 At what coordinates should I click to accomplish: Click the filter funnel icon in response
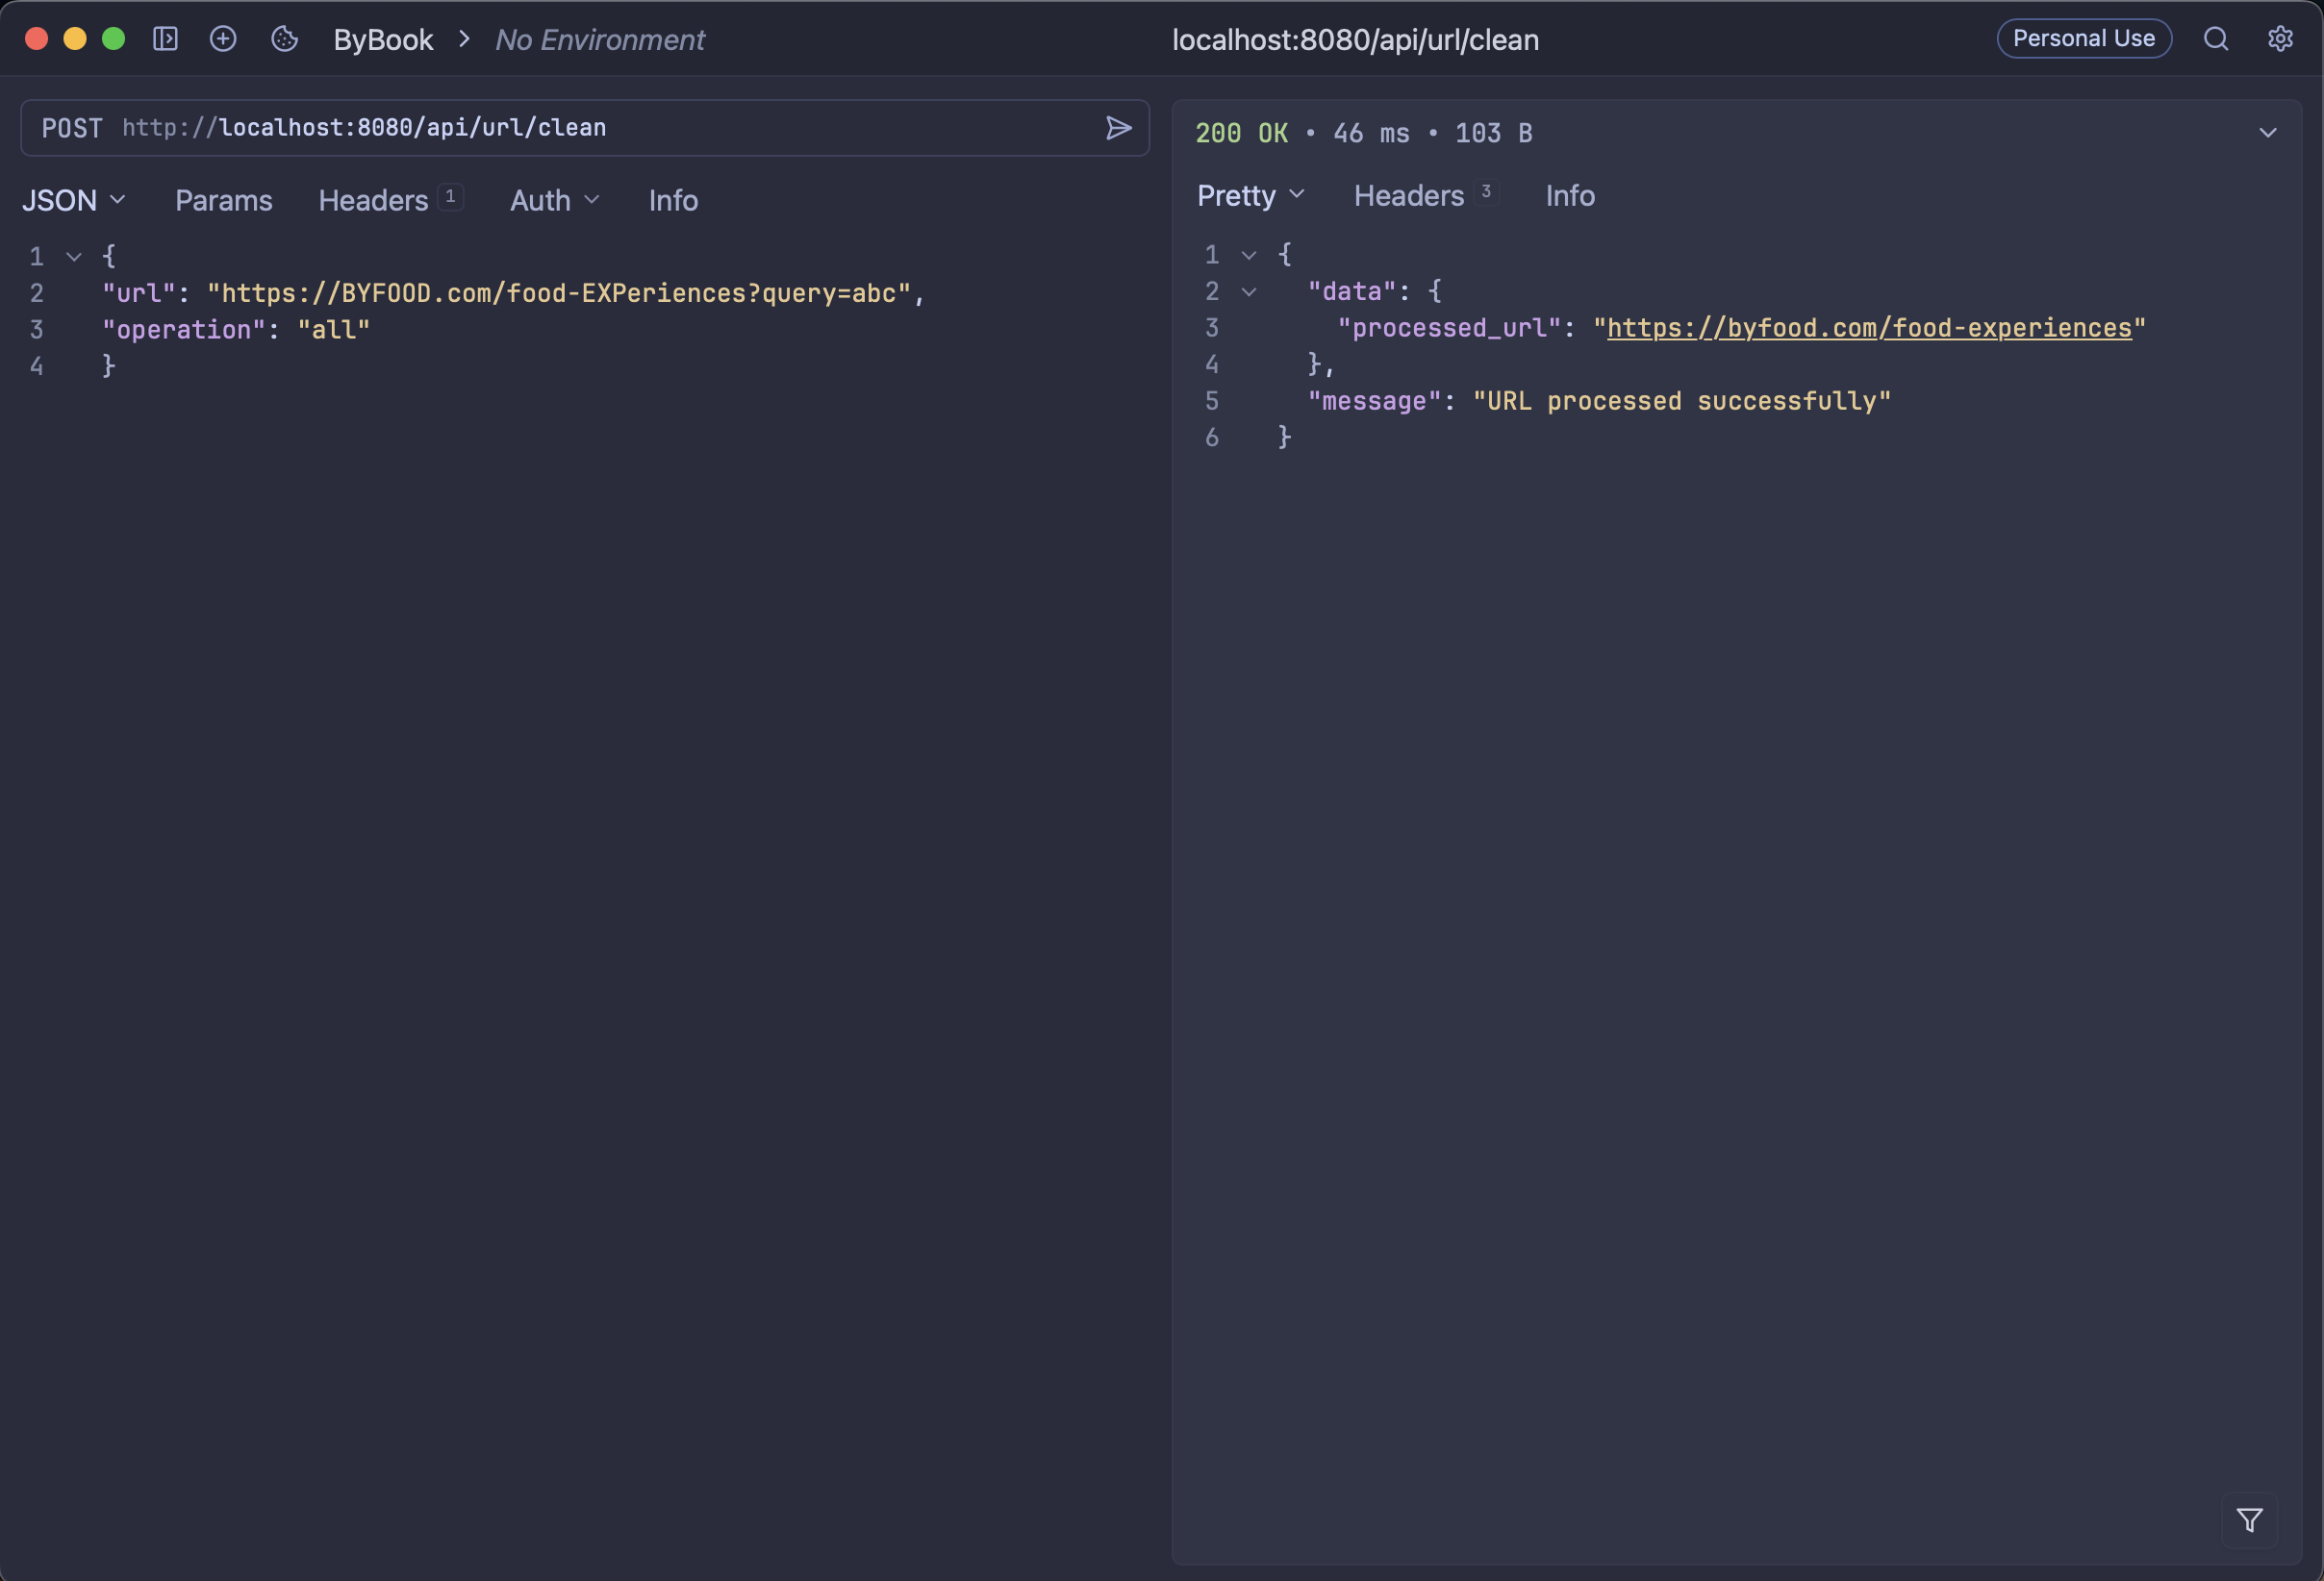(2249, 1520)
